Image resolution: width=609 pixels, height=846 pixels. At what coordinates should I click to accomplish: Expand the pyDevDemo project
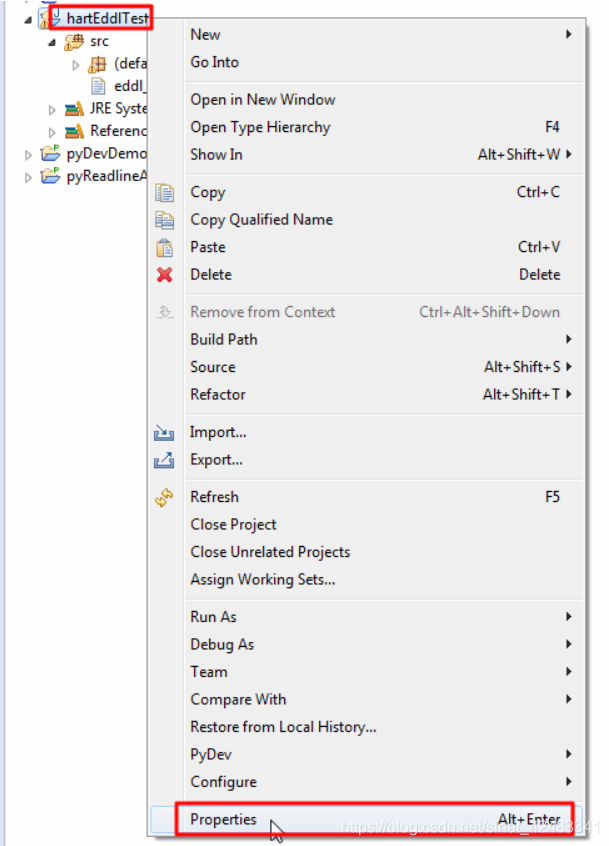click(x=28, y=155)
